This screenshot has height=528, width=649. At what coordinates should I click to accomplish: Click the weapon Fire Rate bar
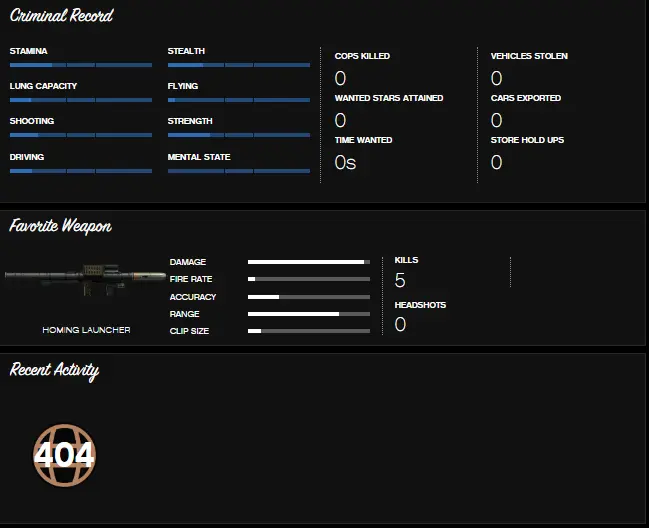pos(309,279)
